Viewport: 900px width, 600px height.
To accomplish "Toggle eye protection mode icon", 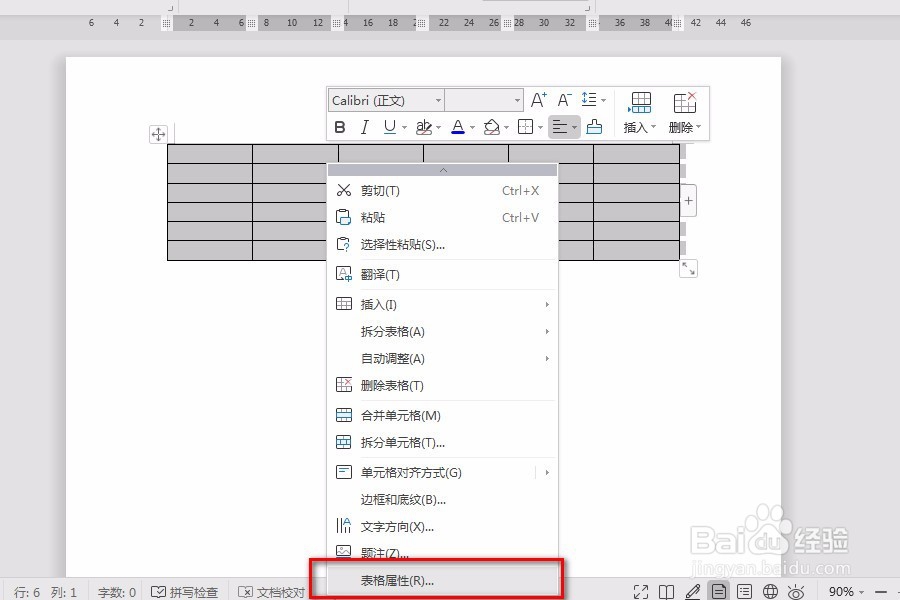I will (796, 591).
